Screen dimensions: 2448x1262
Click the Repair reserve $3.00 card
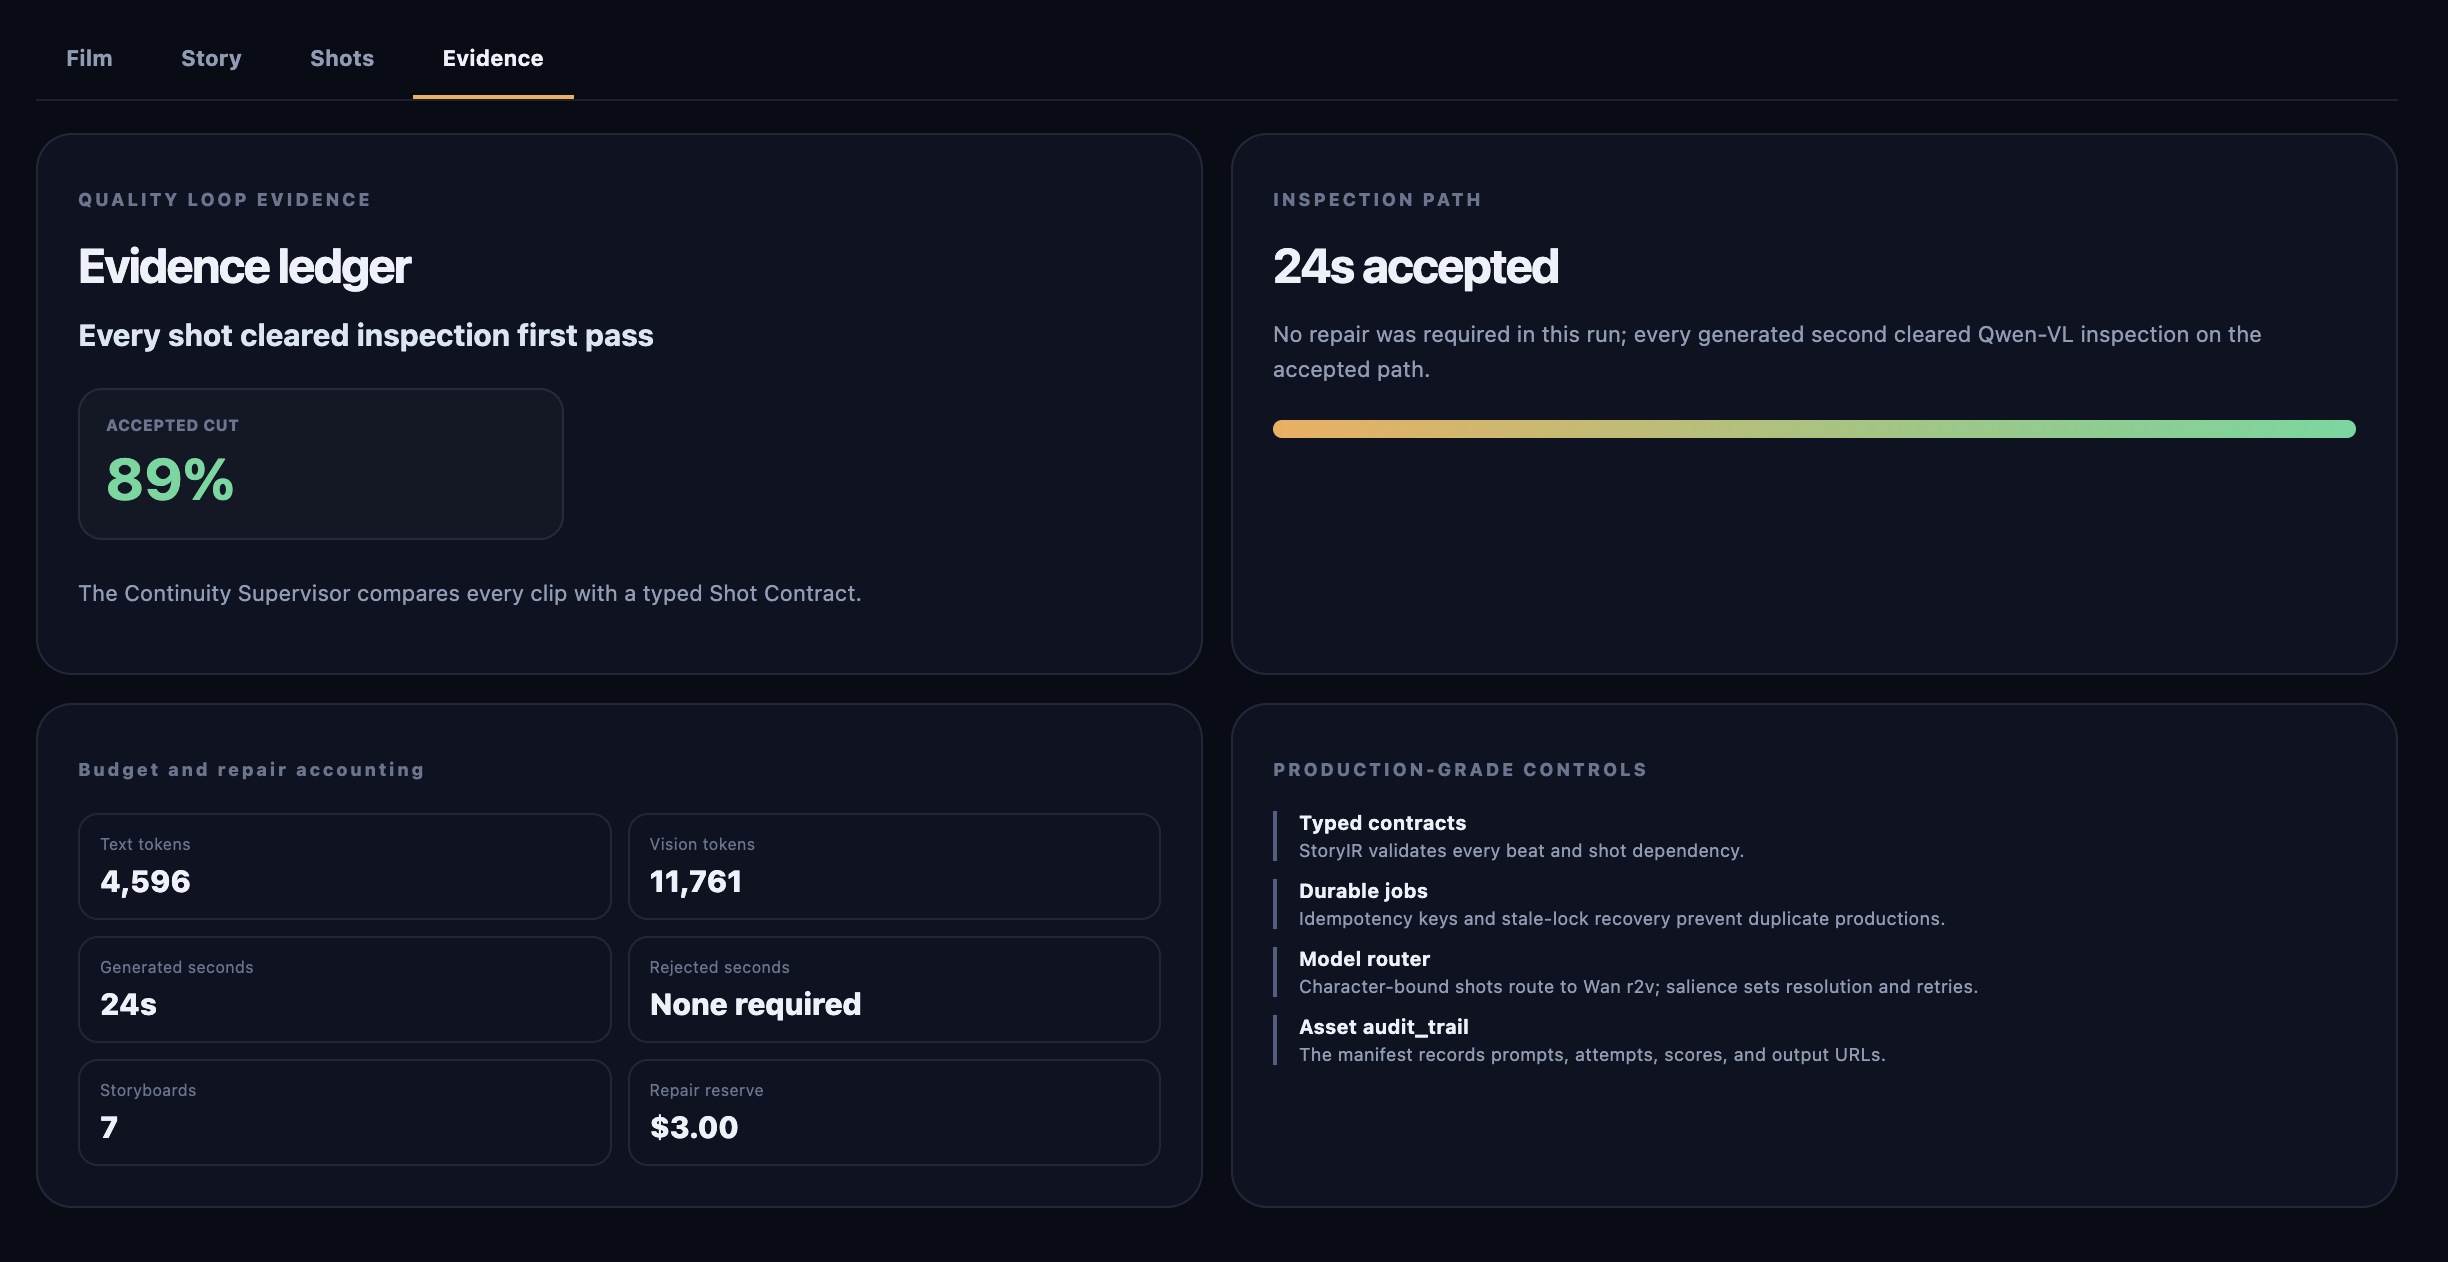click(x=894, y=1112)
